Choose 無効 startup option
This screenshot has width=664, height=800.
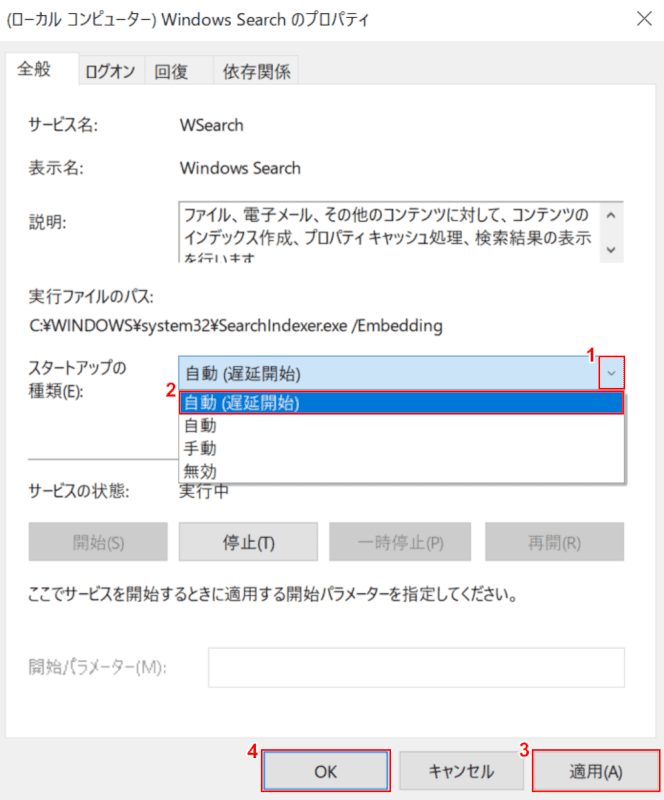tap(401, 470)
